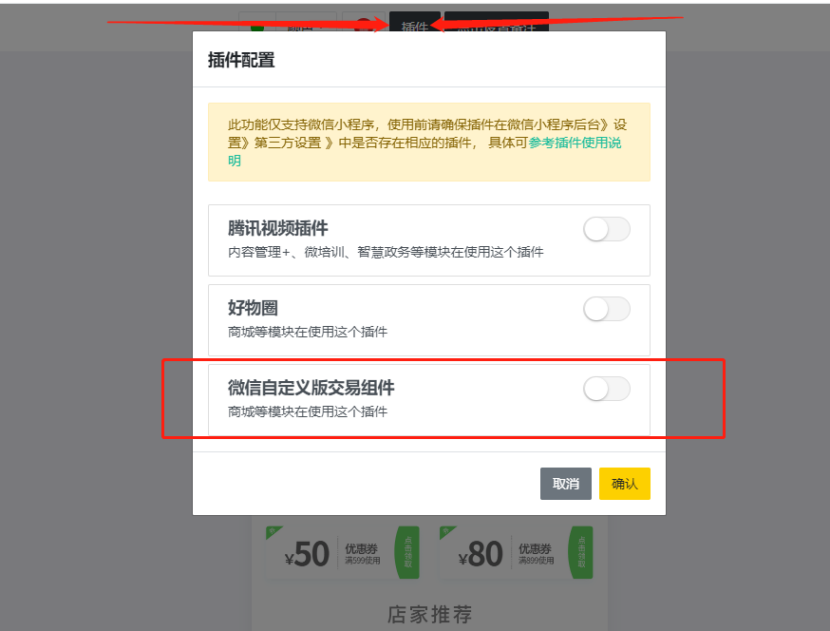Click the red circle icon beside 插件

tap(364, 24)
